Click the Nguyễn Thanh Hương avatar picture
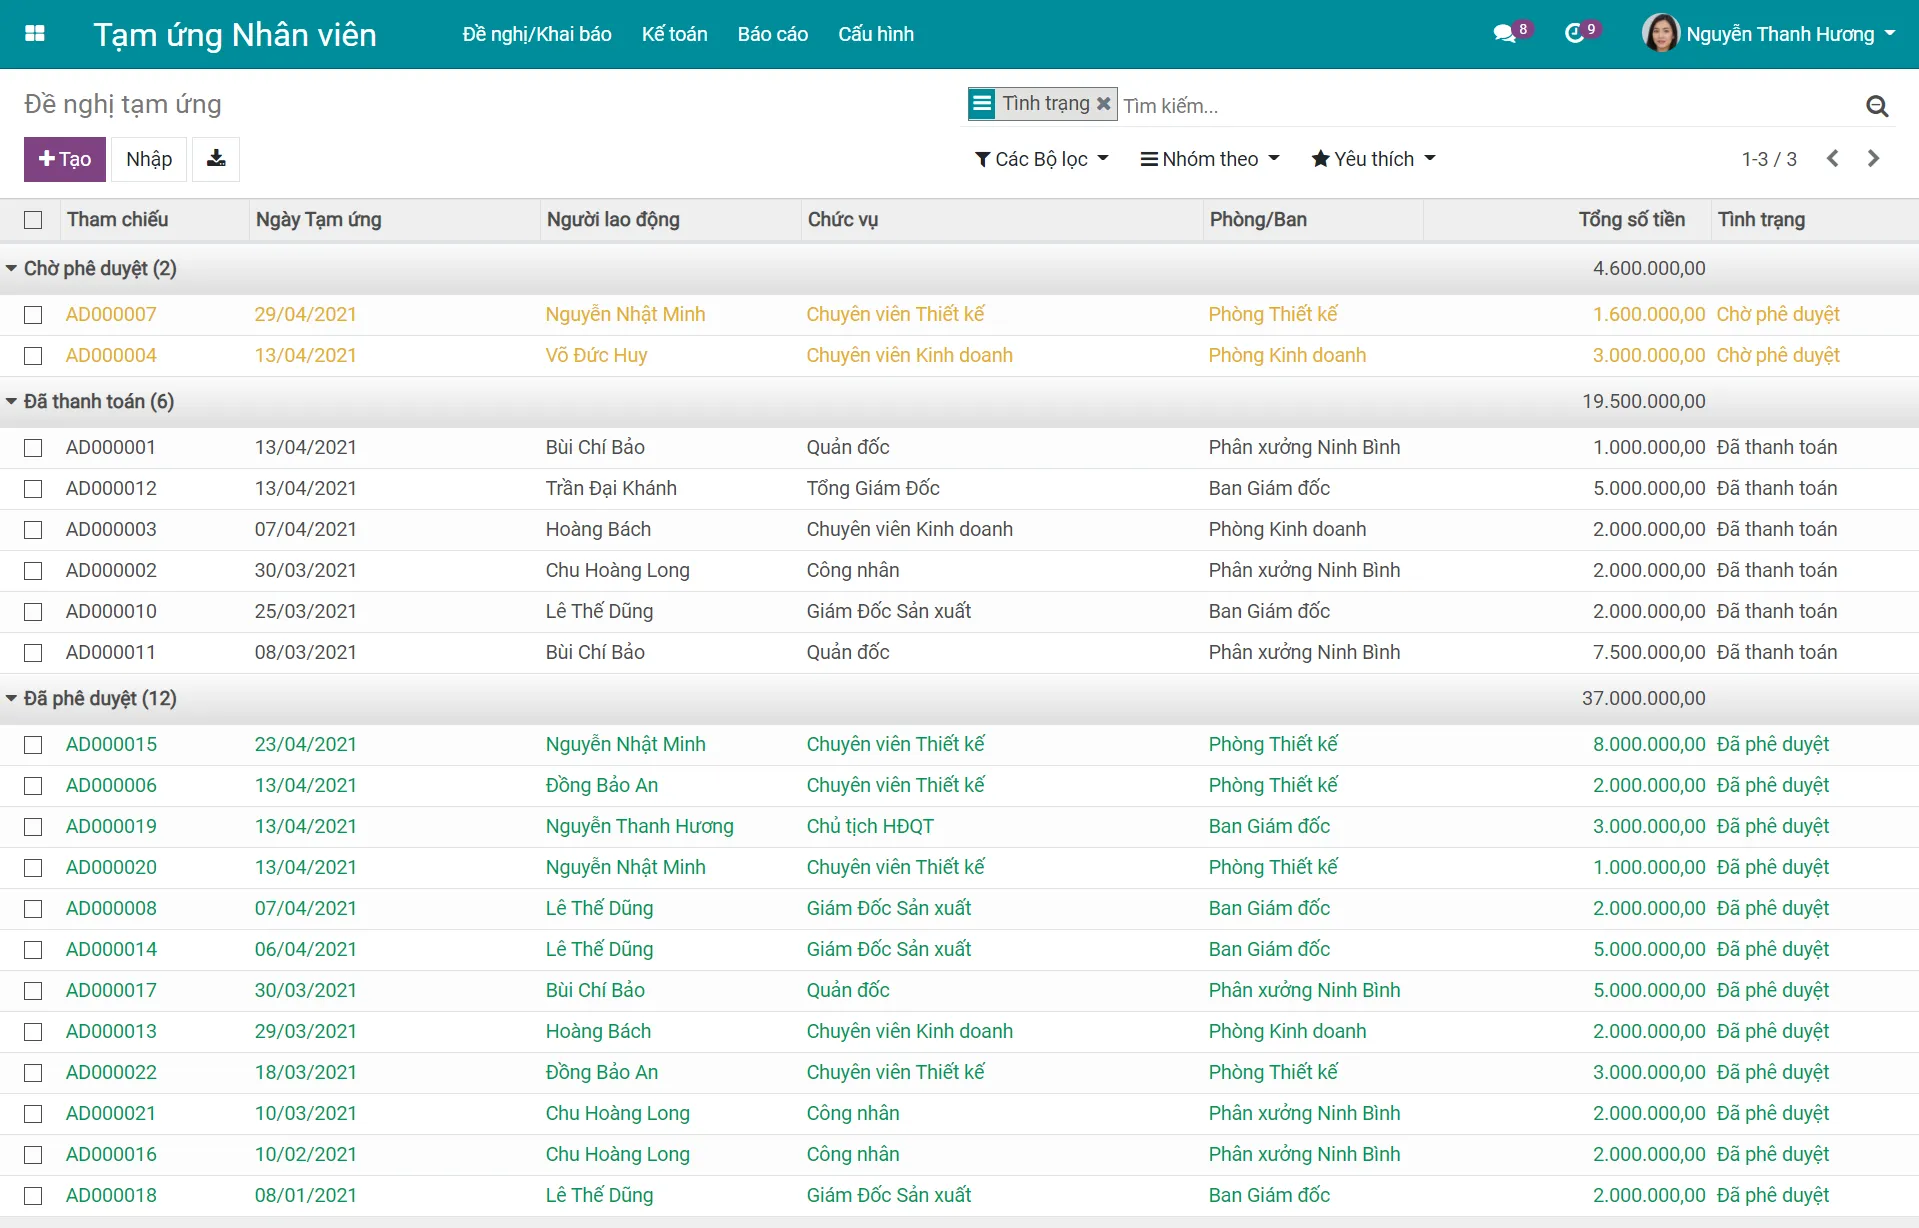Screen dimensions: 1919x1228 coord(1660,33)
